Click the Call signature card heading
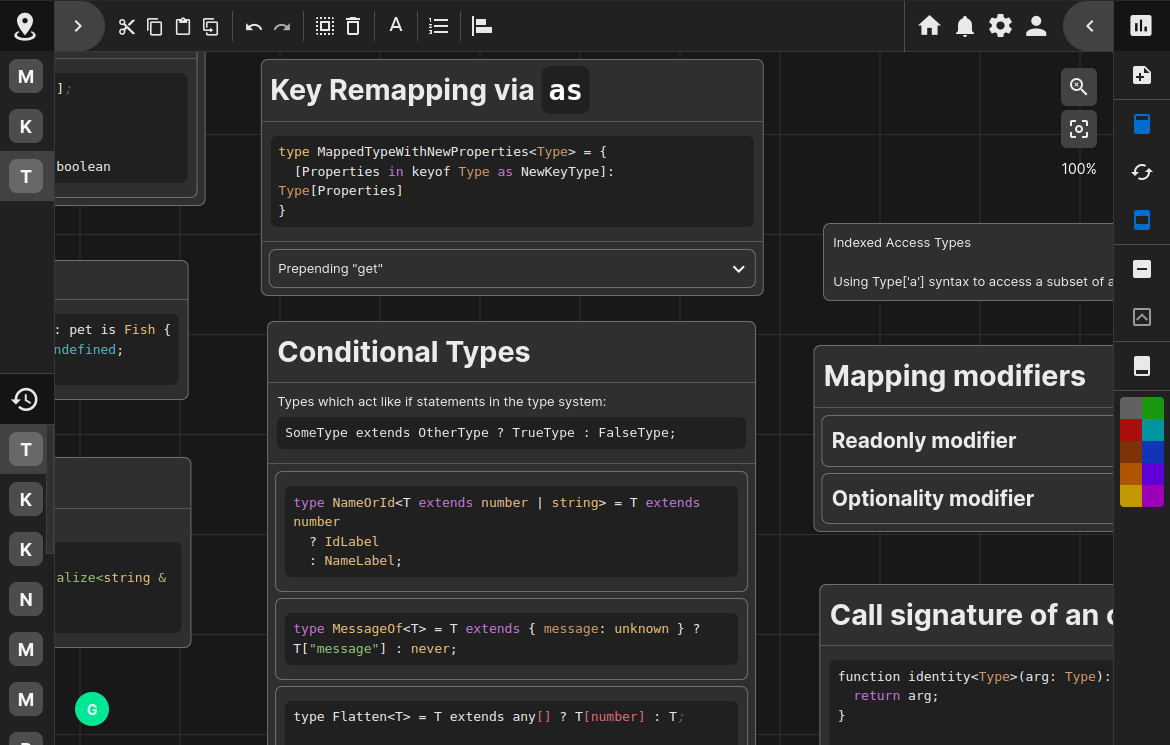 pos(972,615)
